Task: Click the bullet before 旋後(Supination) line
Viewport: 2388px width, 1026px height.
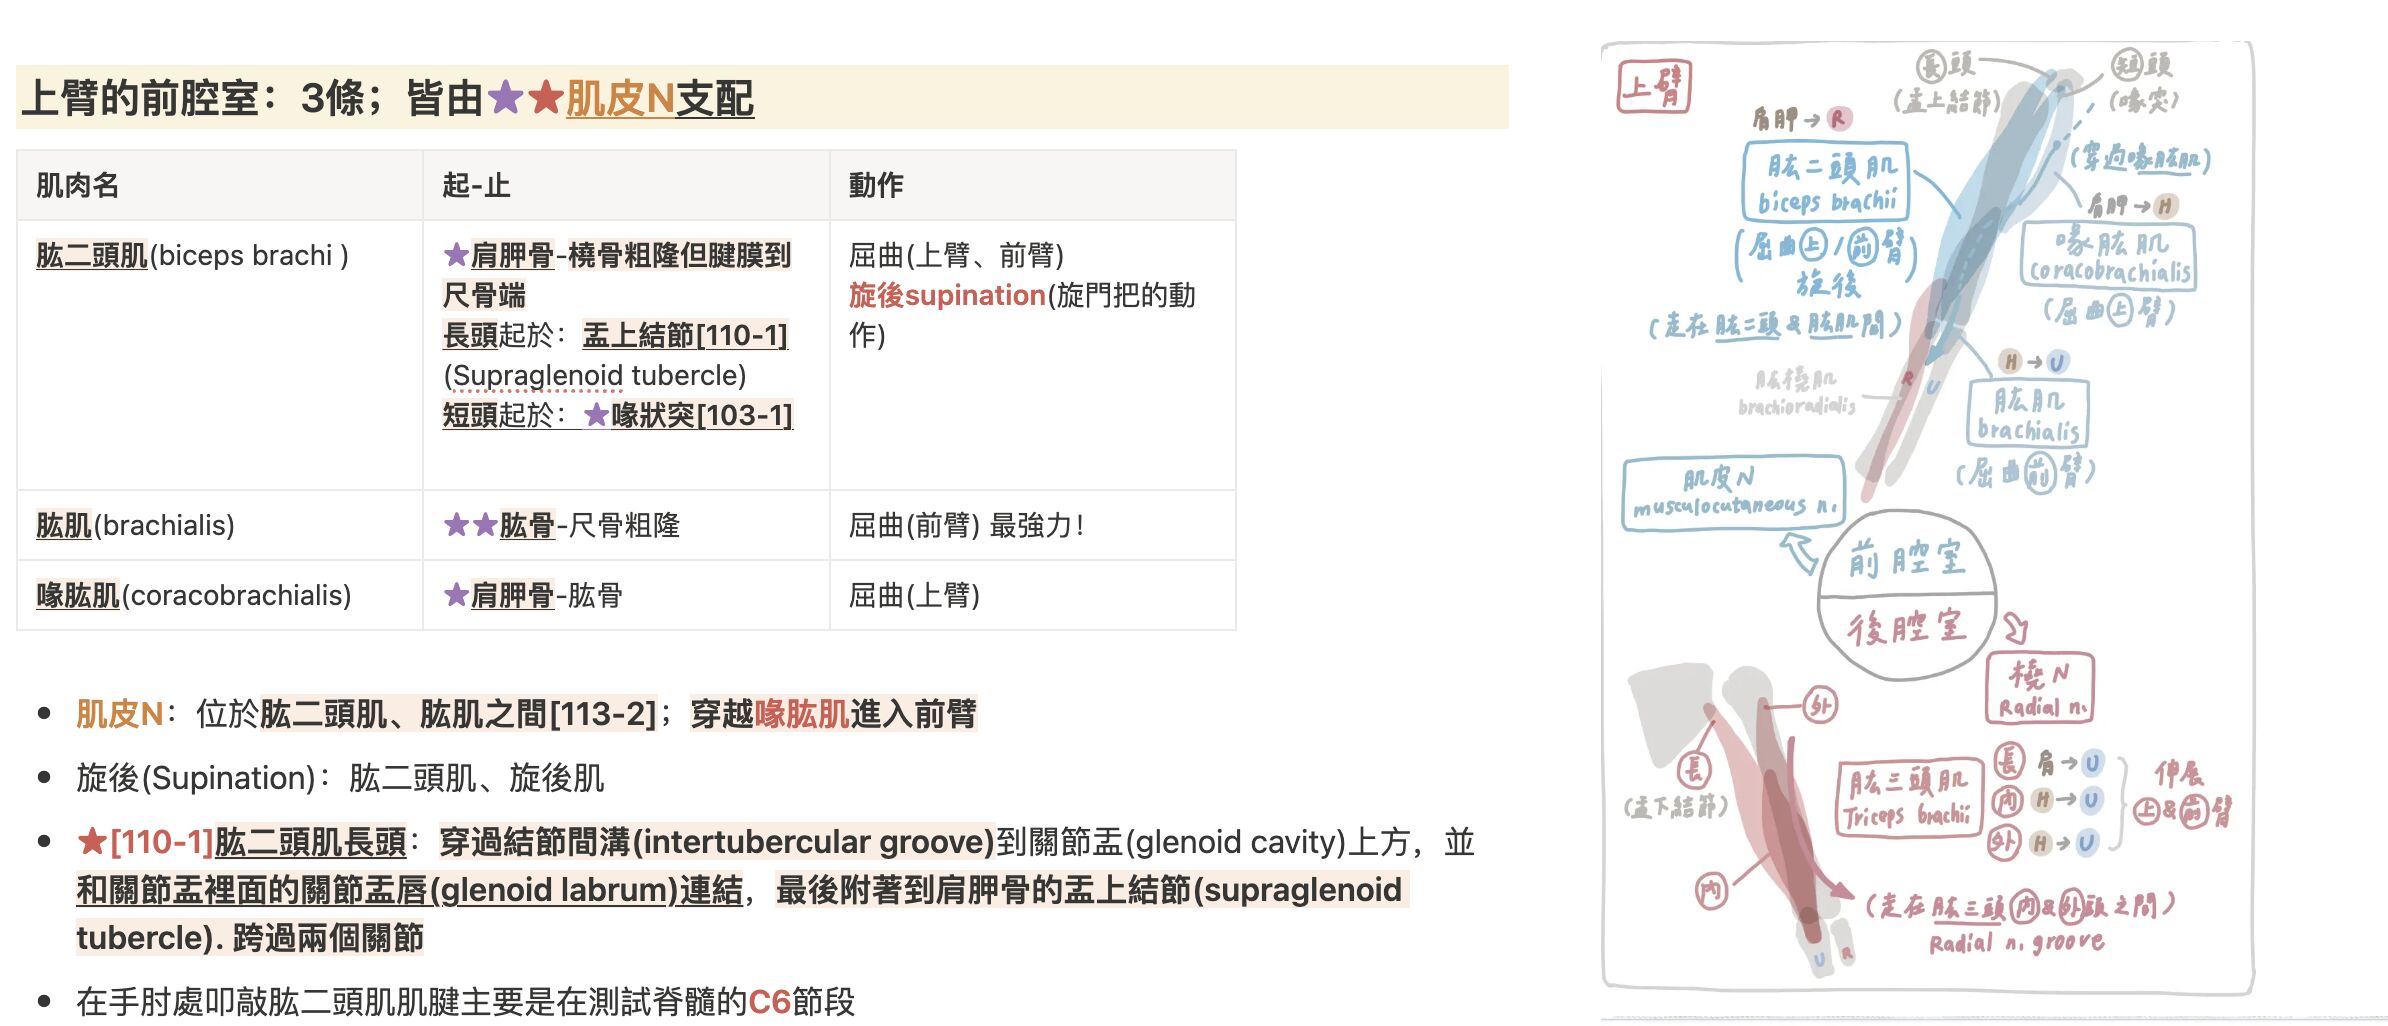Action: coord(44,778)
